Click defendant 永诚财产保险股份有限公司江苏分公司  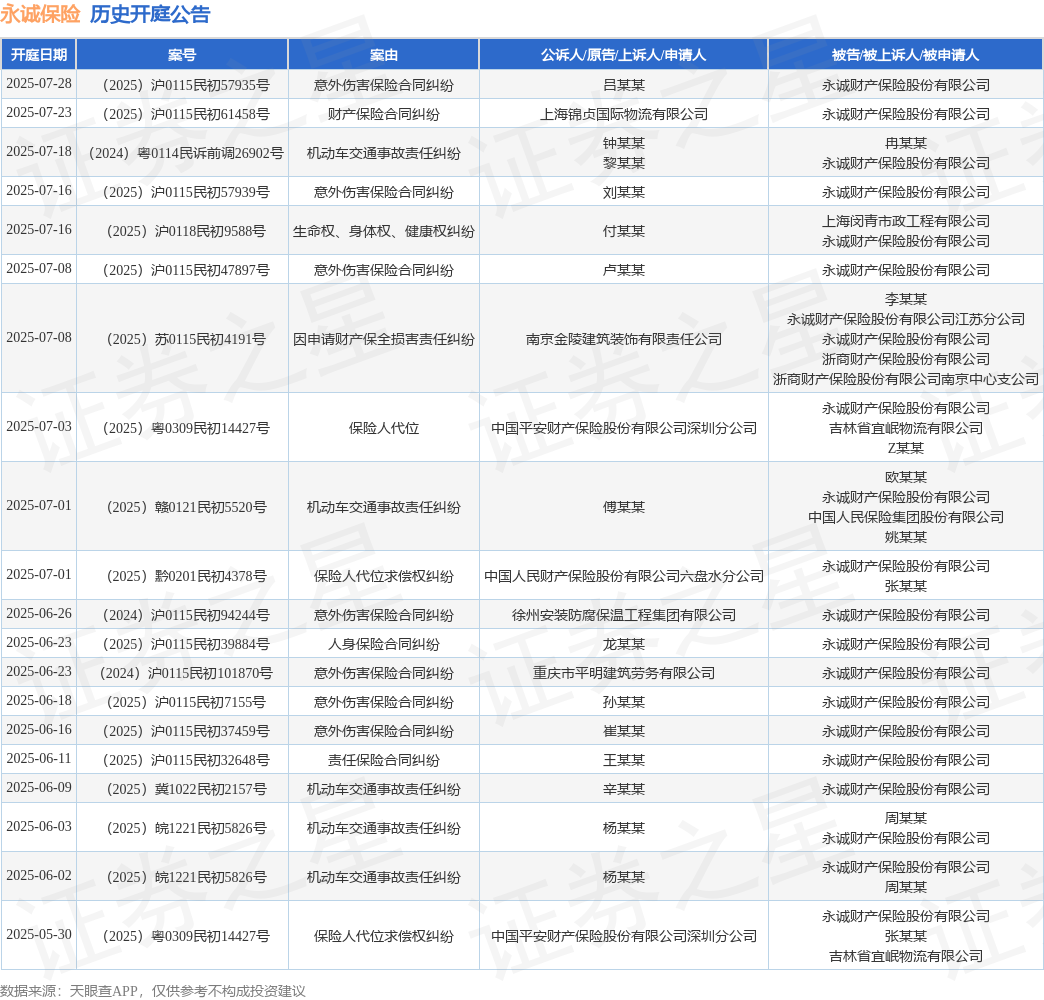[906, 320]
